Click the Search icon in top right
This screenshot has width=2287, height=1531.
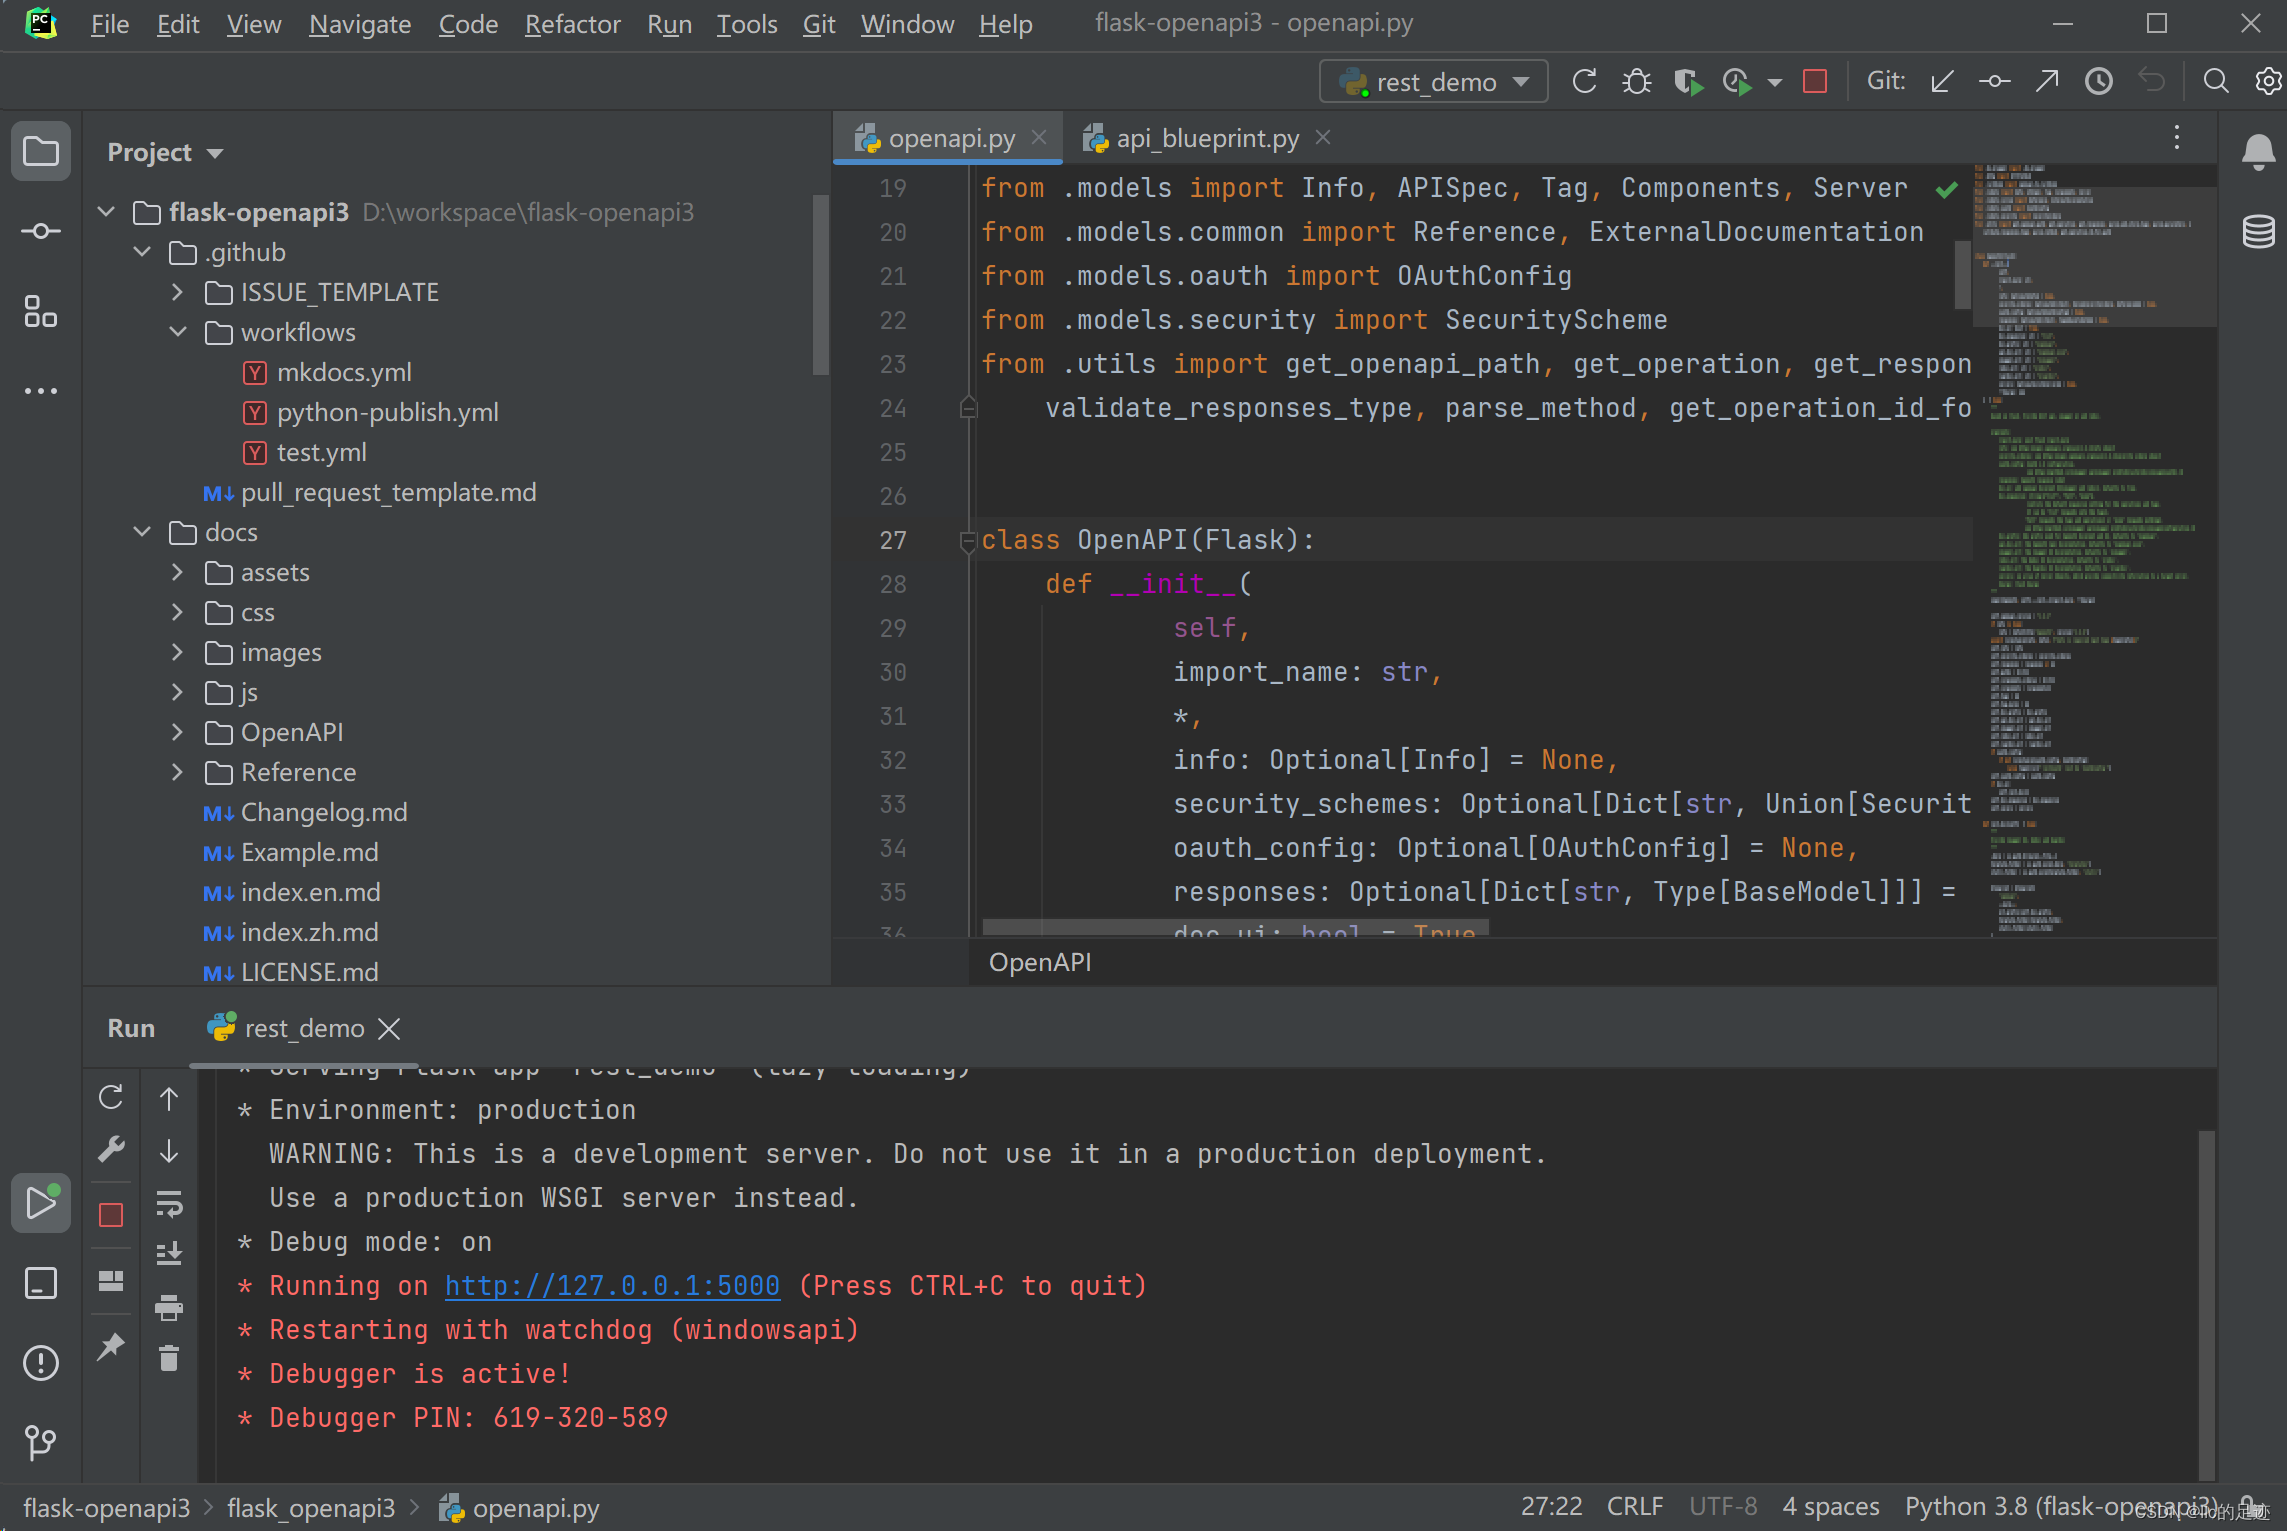click(2215, 80)
